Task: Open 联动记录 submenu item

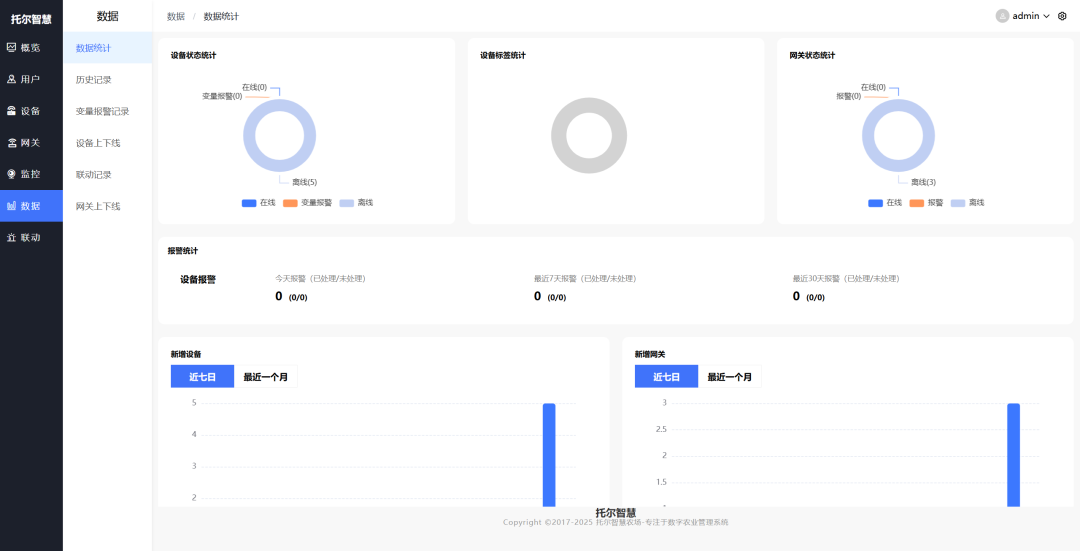Action: point(107,175)
